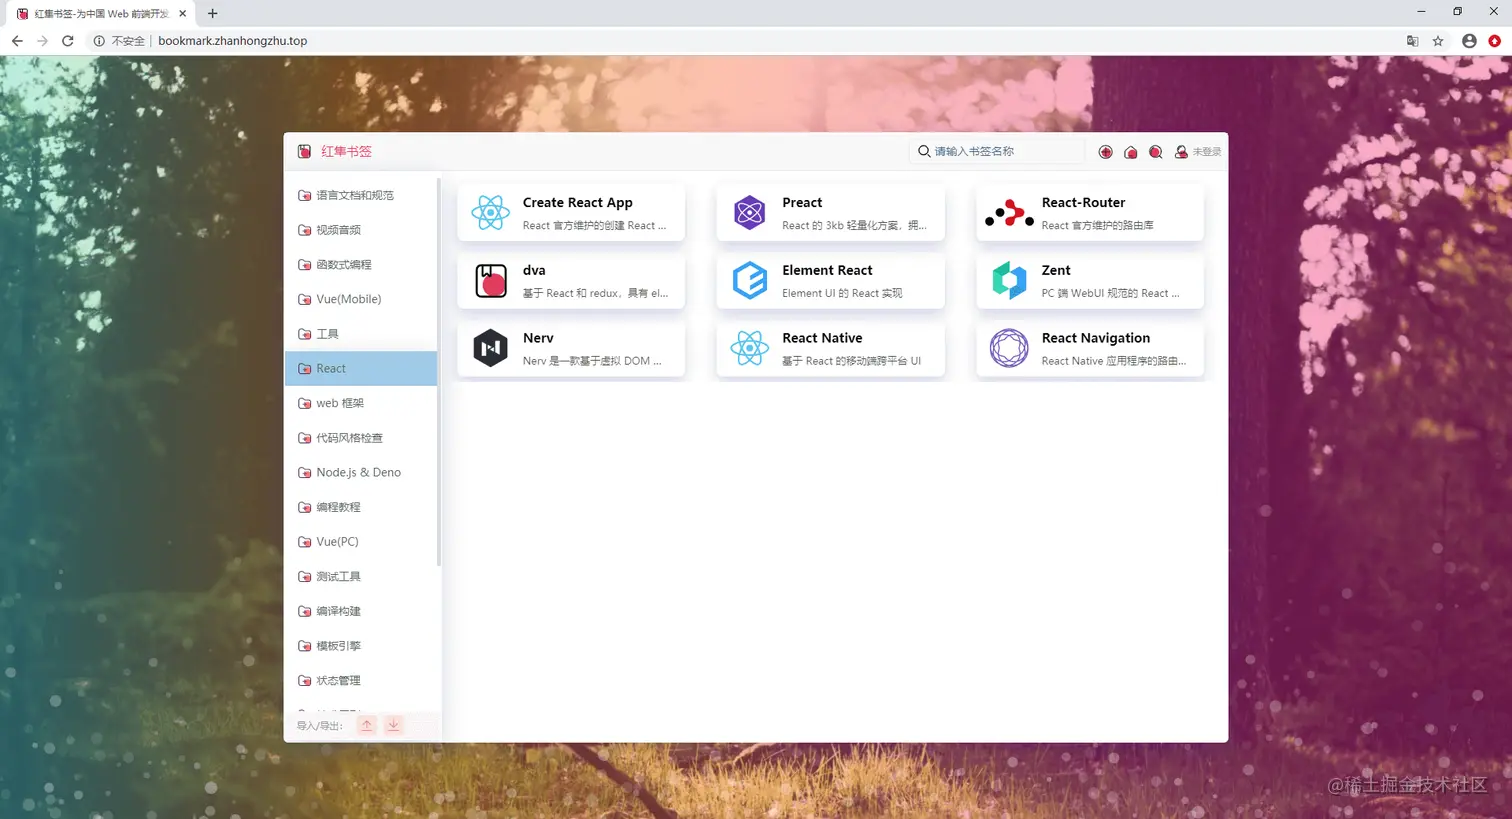This screenshot has height=819, width=1512.
Task: Select the Vue(PC) category
Action: [x=361, y=541]
